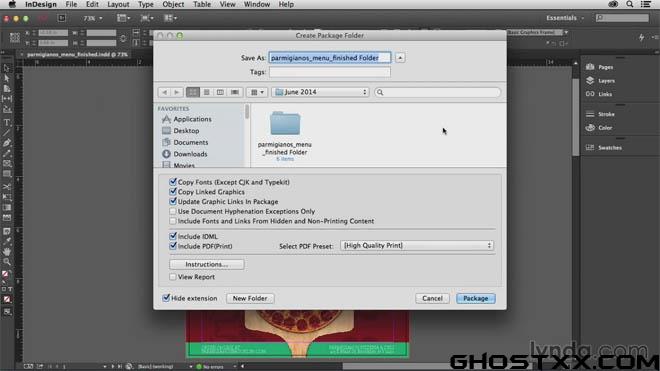660x371 pixels.
Task: Open the Layout menu
Action: tap(118, 4)
